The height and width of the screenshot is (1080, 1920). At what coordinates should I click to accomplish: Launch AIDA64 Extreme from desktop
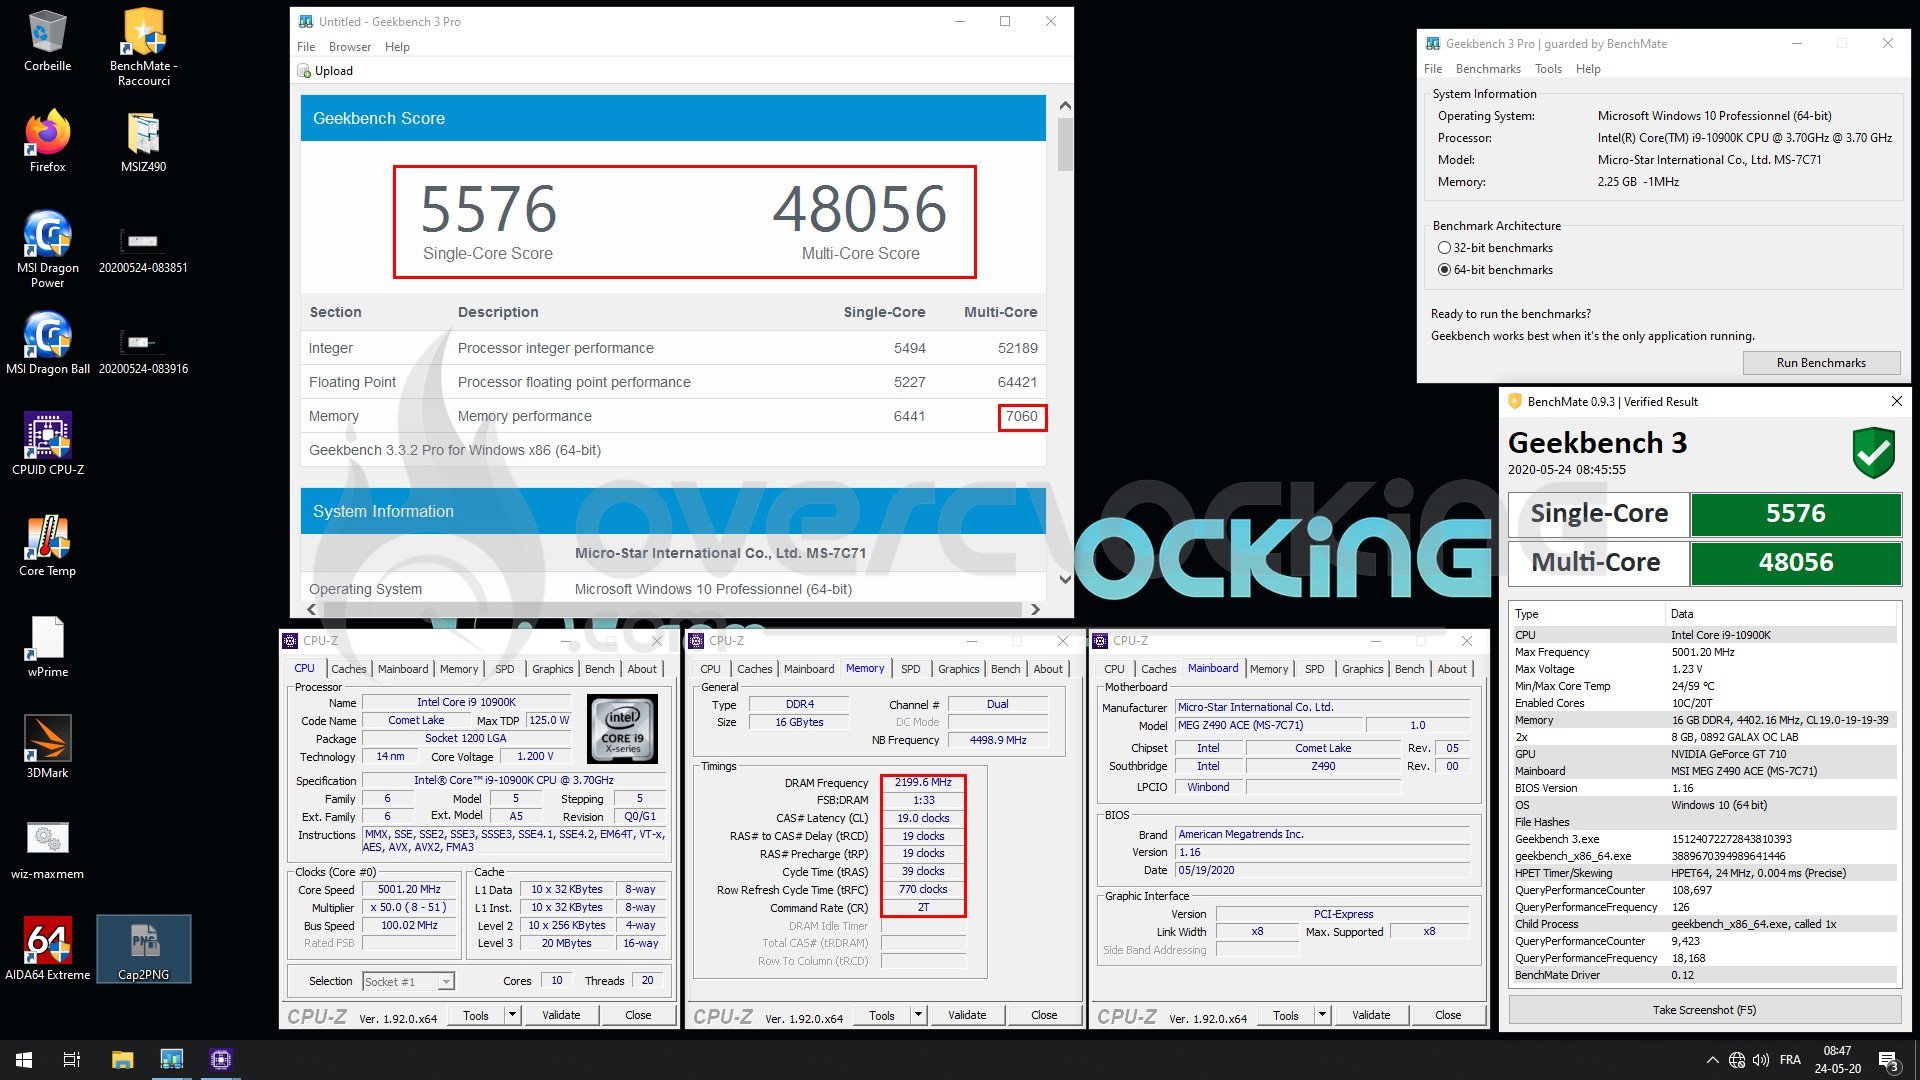click(47, 949)
